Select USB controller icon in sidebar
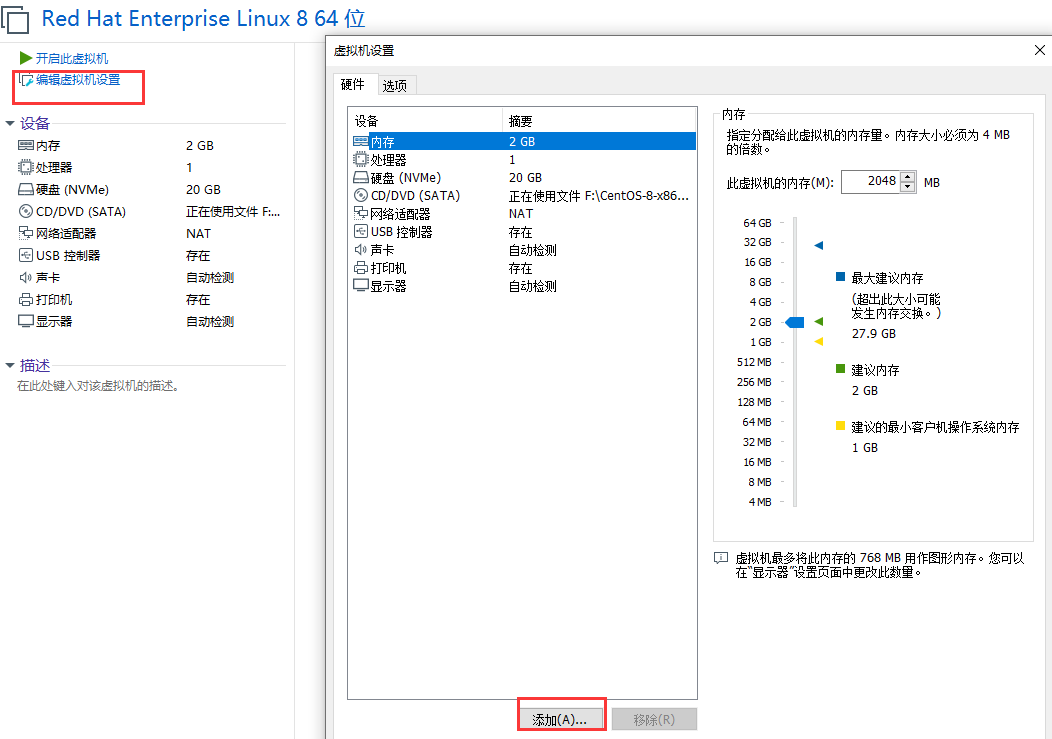 pyautogui.click(x=25, y=255)
